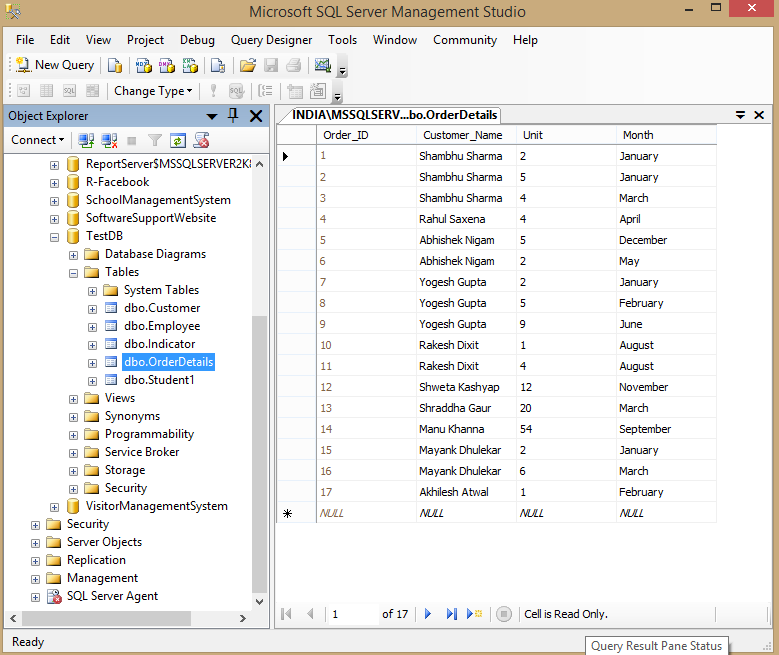Open the Tools menu

point(342,40)
